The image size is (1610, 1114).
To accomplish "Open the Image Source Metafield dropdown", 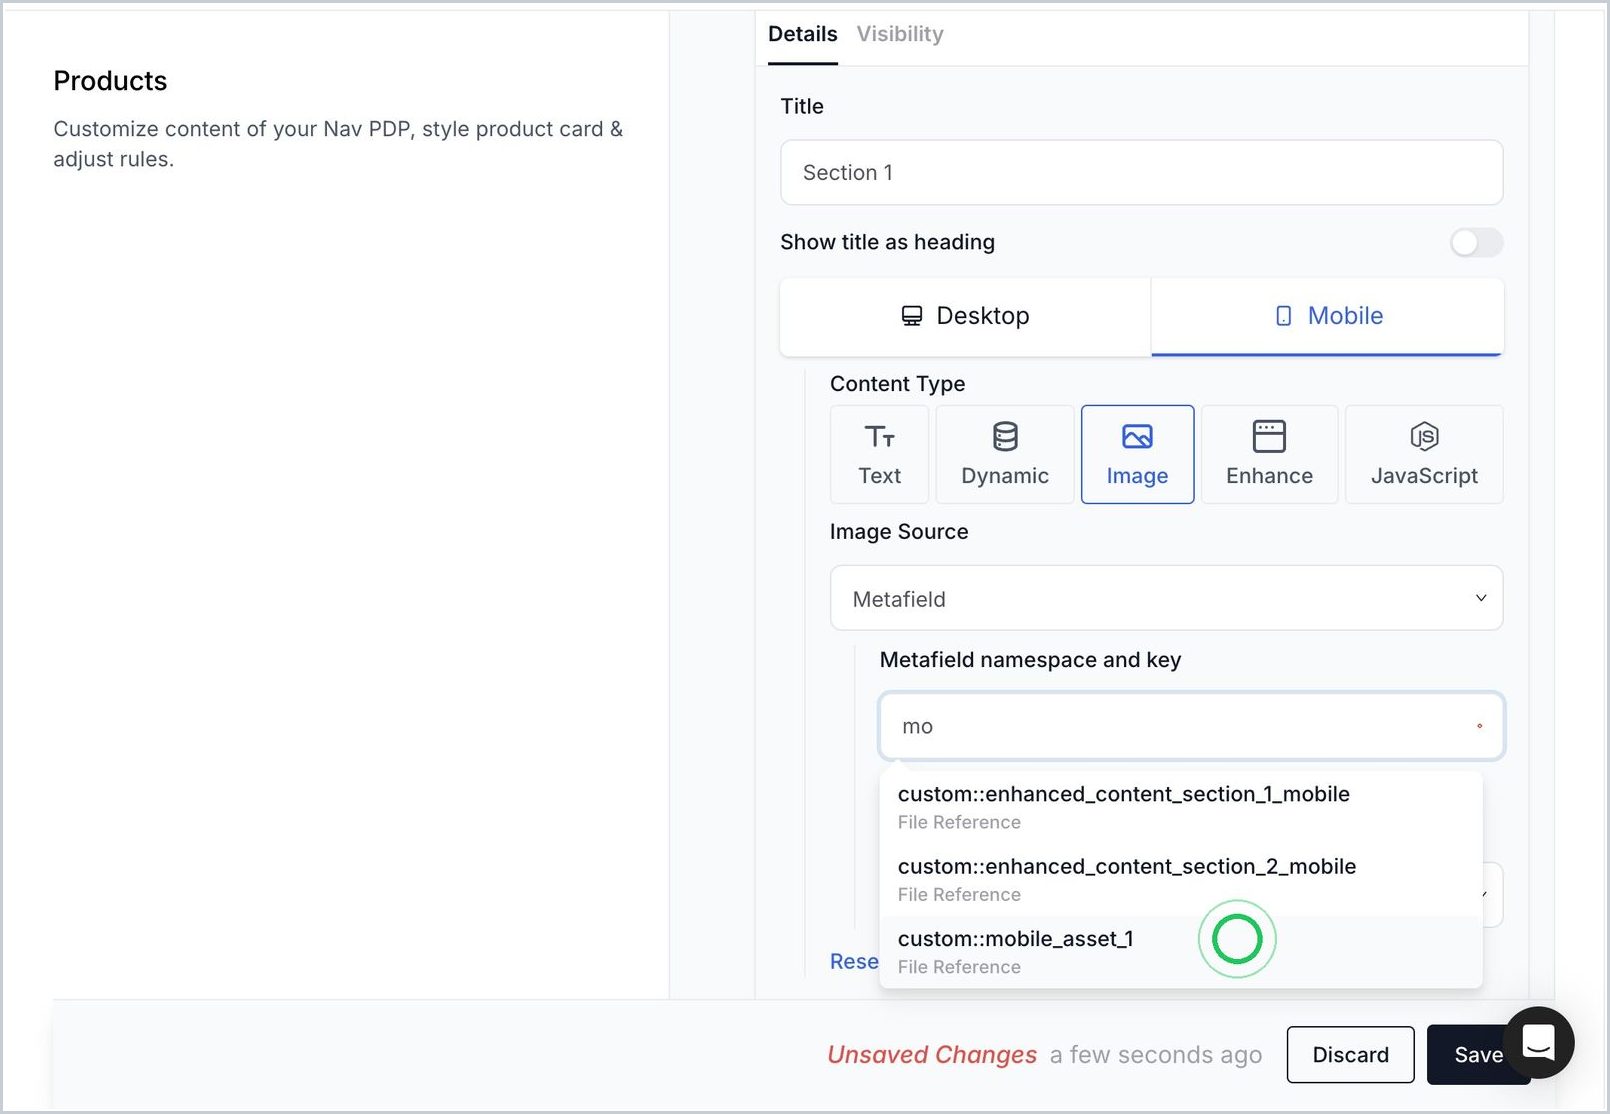I will point(1166,598).
